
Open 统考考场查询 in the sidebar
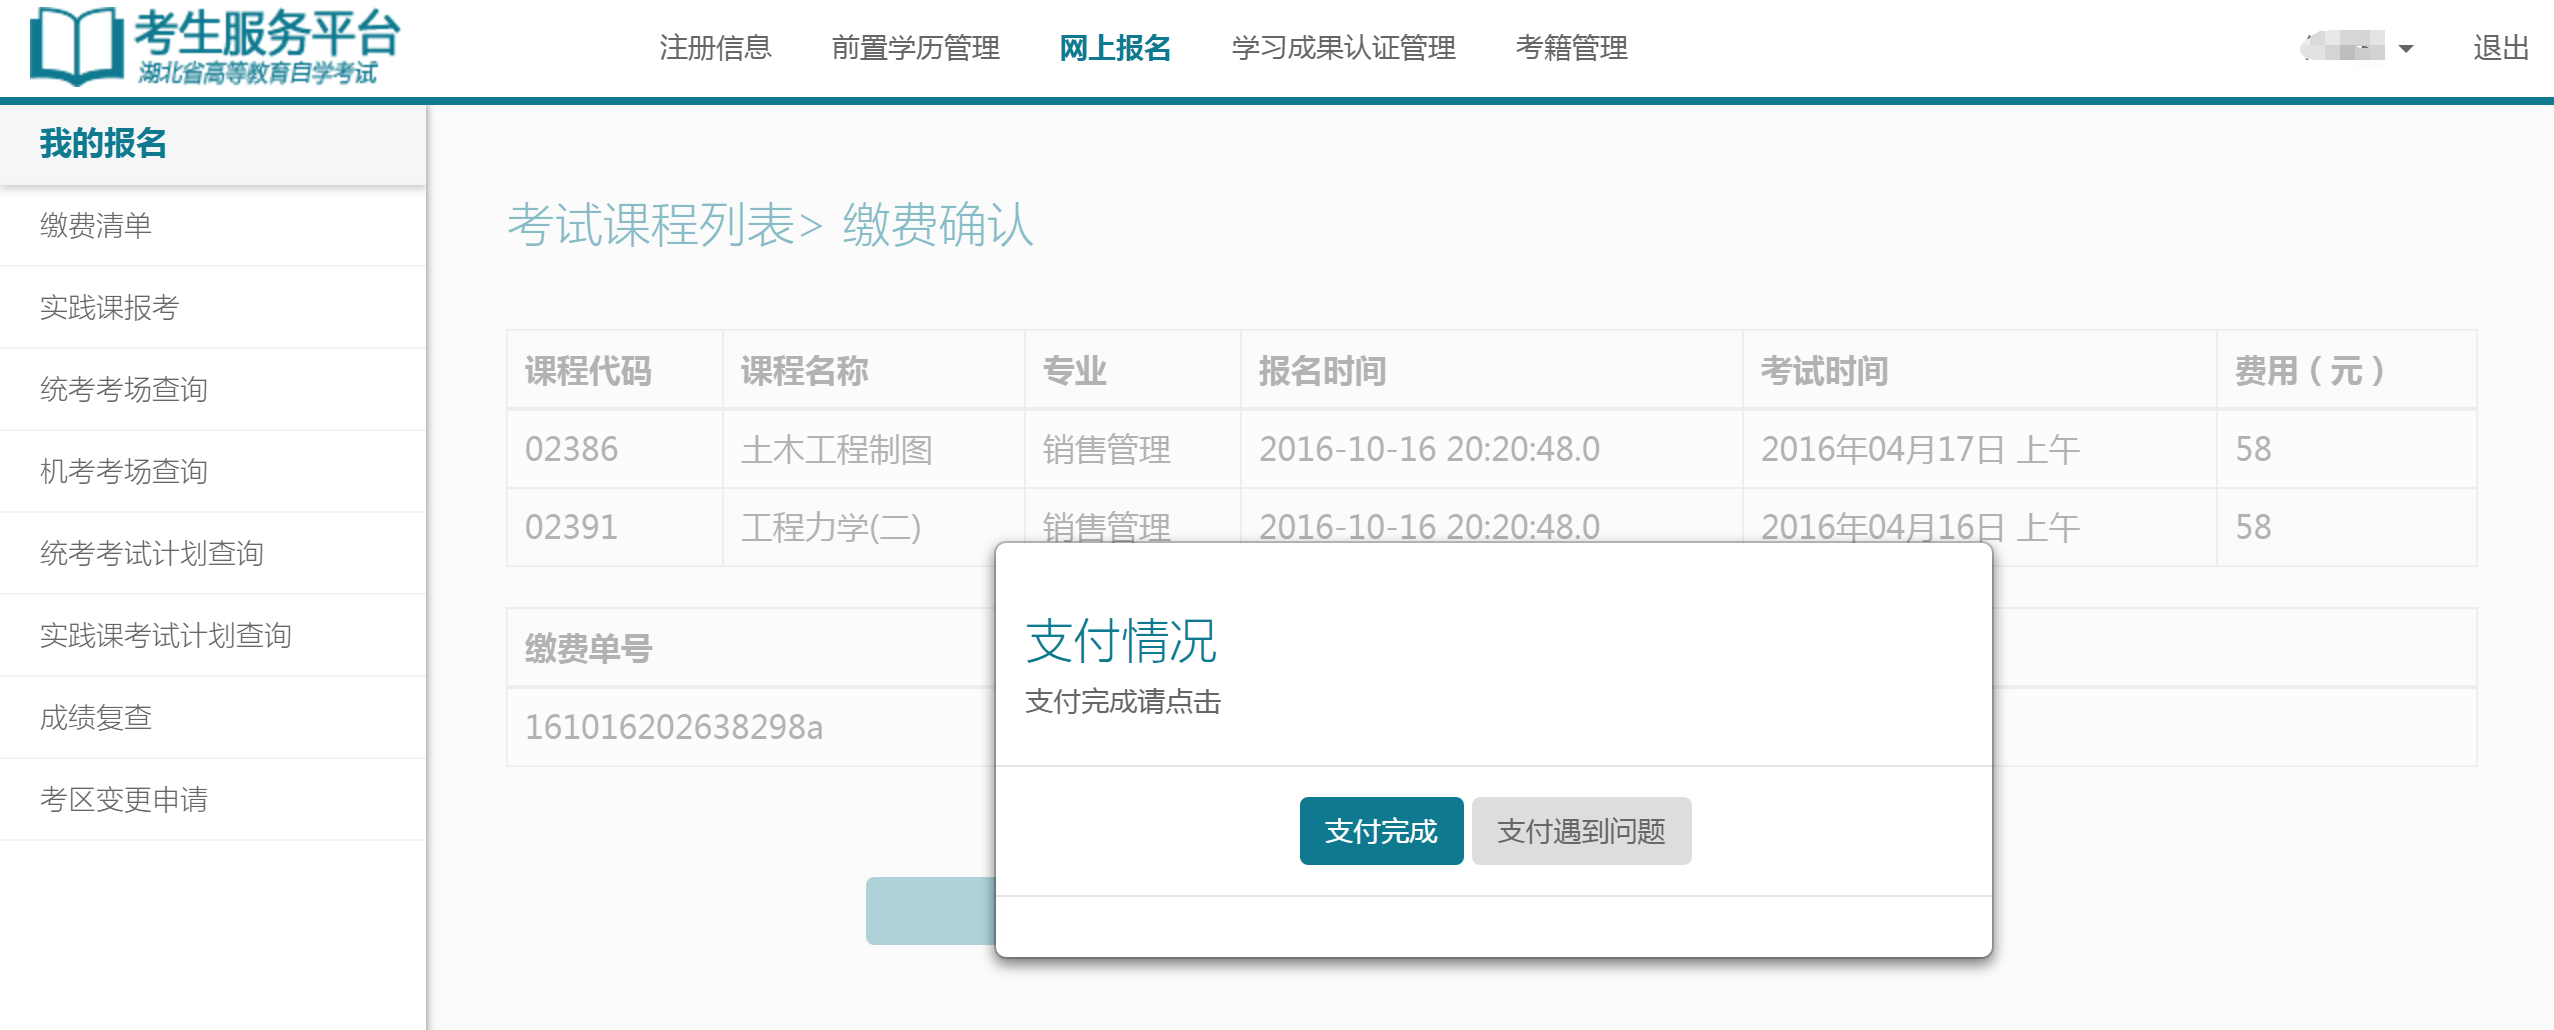point(124,390)
